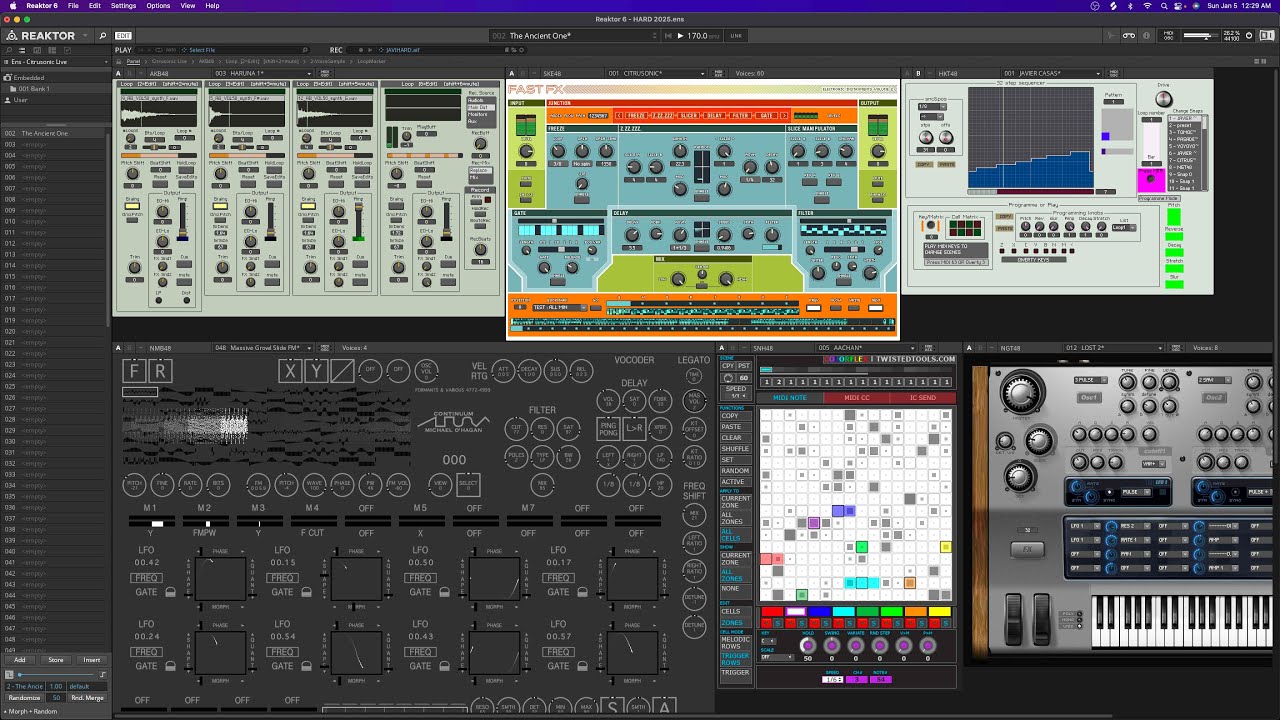The image size is (1280, 720).
Task: Pick the yellow color swatch in Colorflex
Action: pos(940,612)
